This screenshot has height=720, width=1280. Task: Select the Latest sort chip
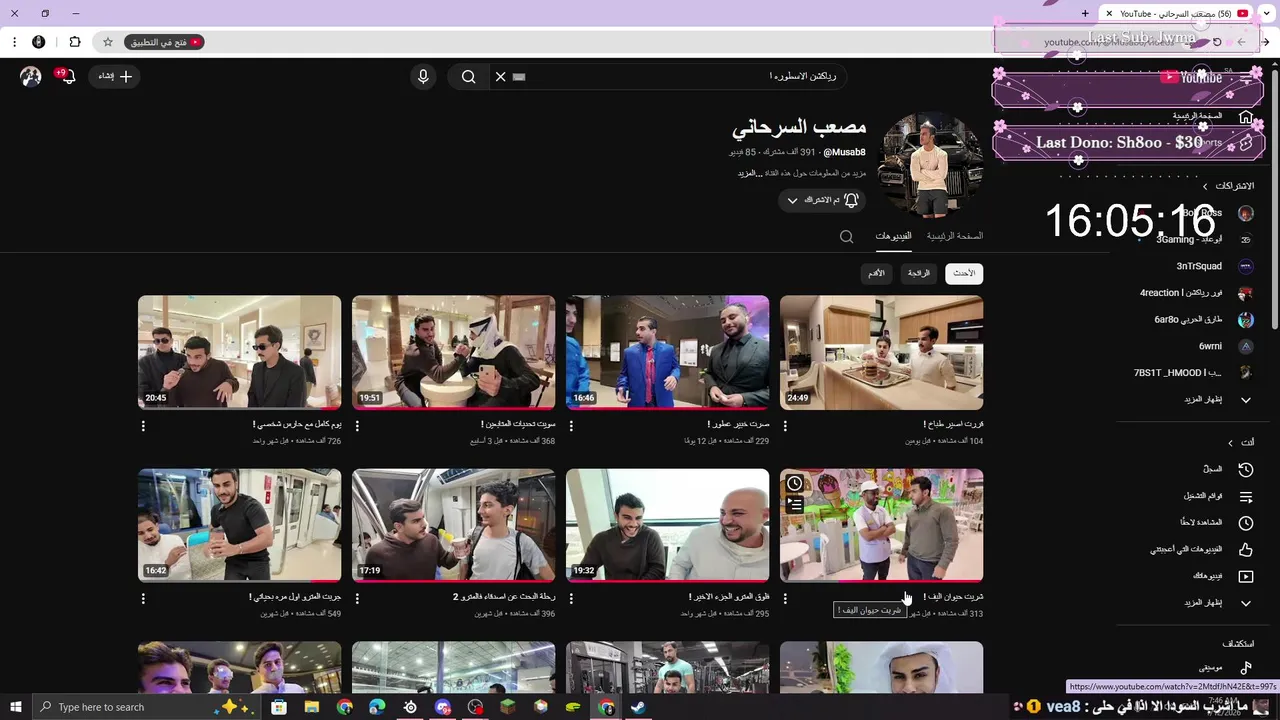[x=964, y=273]
